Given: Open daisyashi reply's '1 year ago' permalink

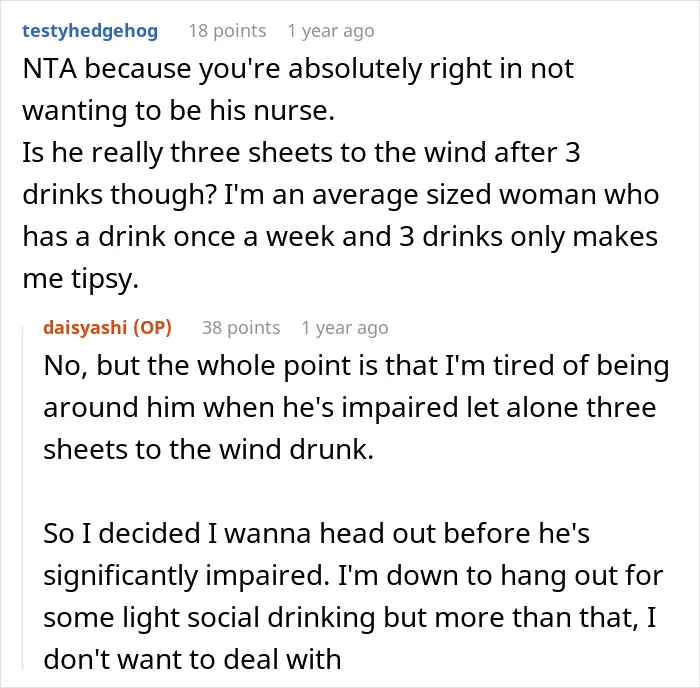Looking at the screenshot, I should [x=345, y=327].
